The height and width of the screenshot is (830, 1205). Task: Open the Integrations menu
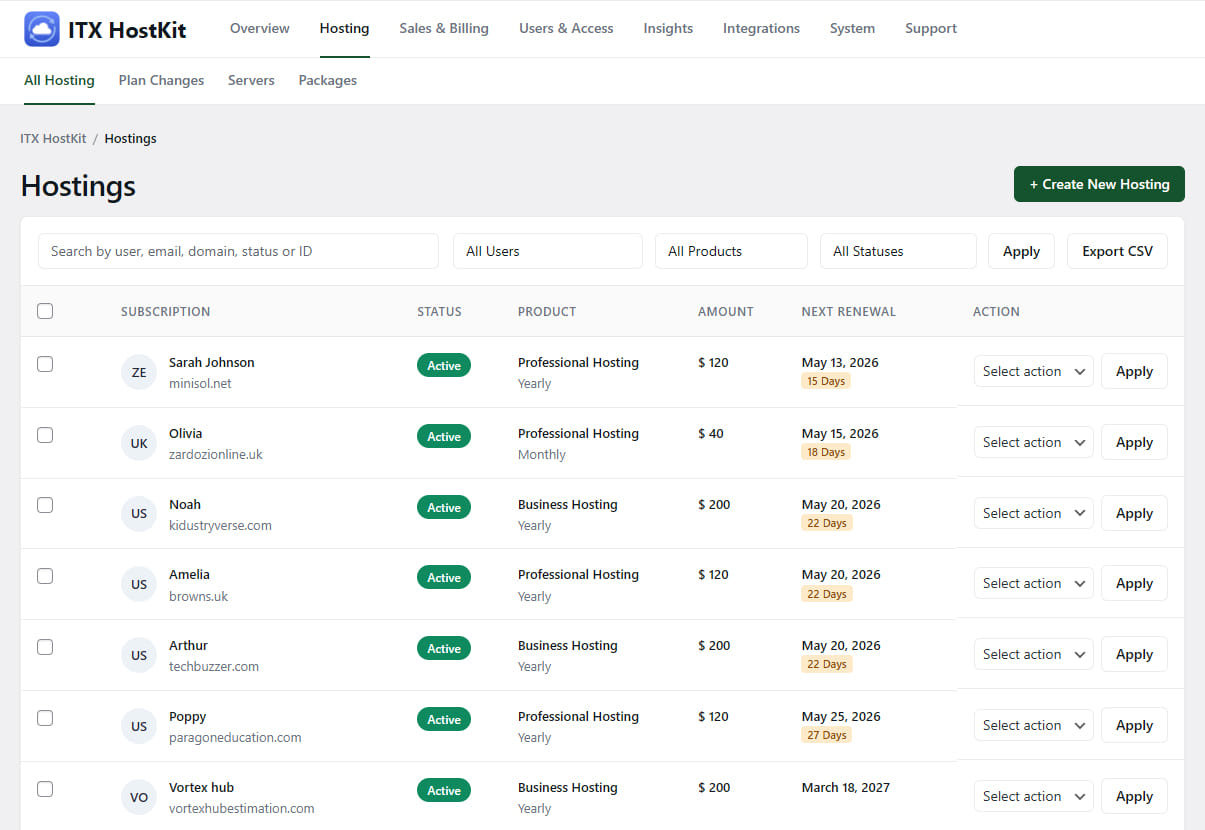[761, 28]
